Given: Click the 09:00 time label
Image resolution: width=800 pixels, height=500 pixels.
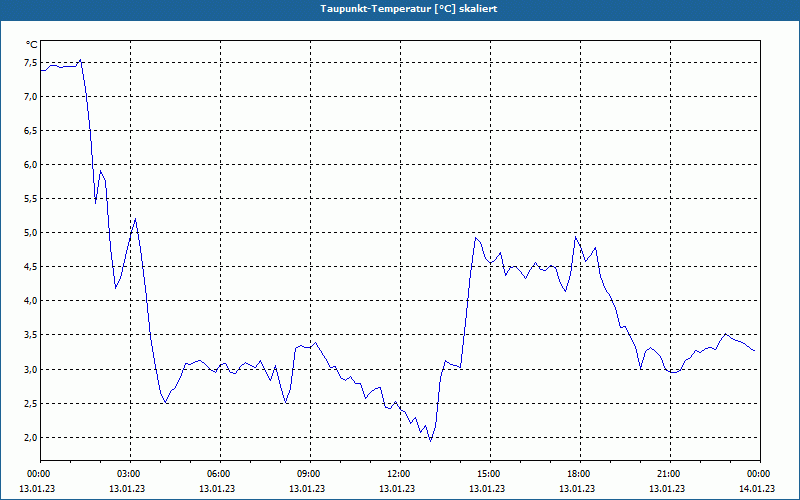Looking at the screenshot, I should point(310,474).
